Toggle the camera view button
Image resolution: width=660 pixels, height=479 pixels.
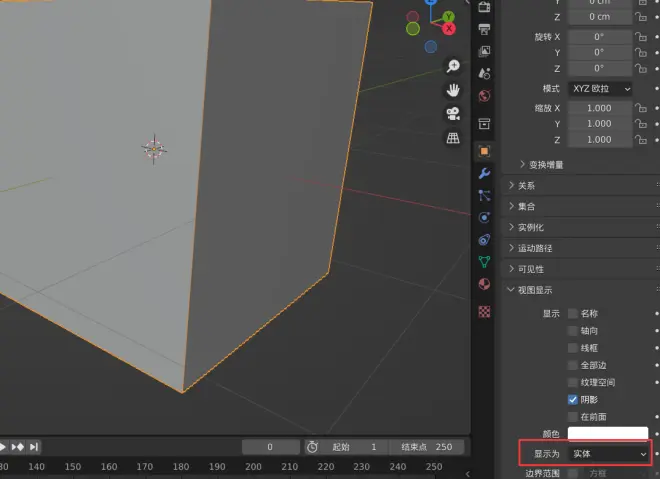(453, 114)
